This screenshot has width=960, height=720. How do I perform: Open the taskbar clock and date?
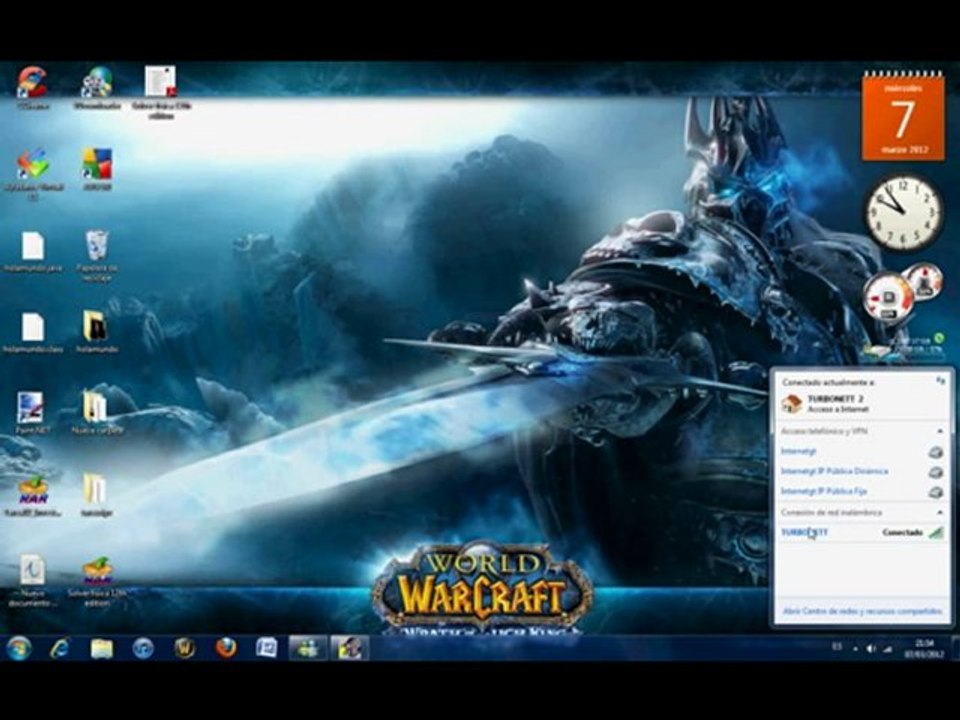[x=924, y=648]
